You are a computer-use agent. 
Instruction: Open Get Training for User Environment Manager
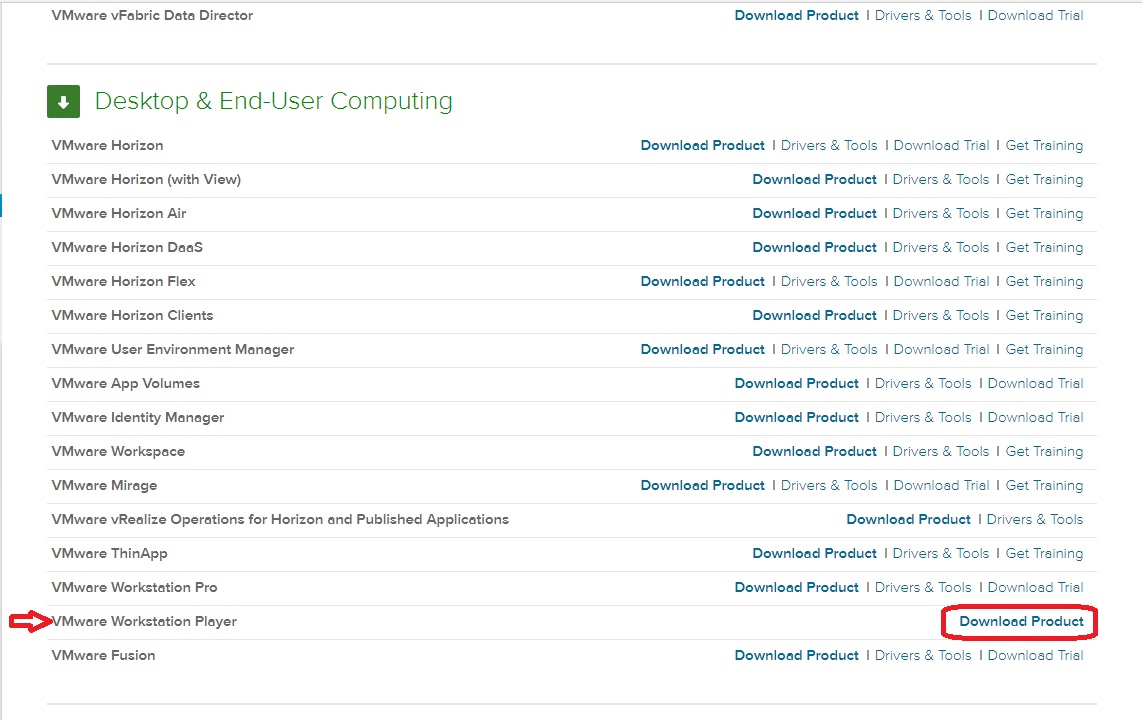coord(1044,349)
